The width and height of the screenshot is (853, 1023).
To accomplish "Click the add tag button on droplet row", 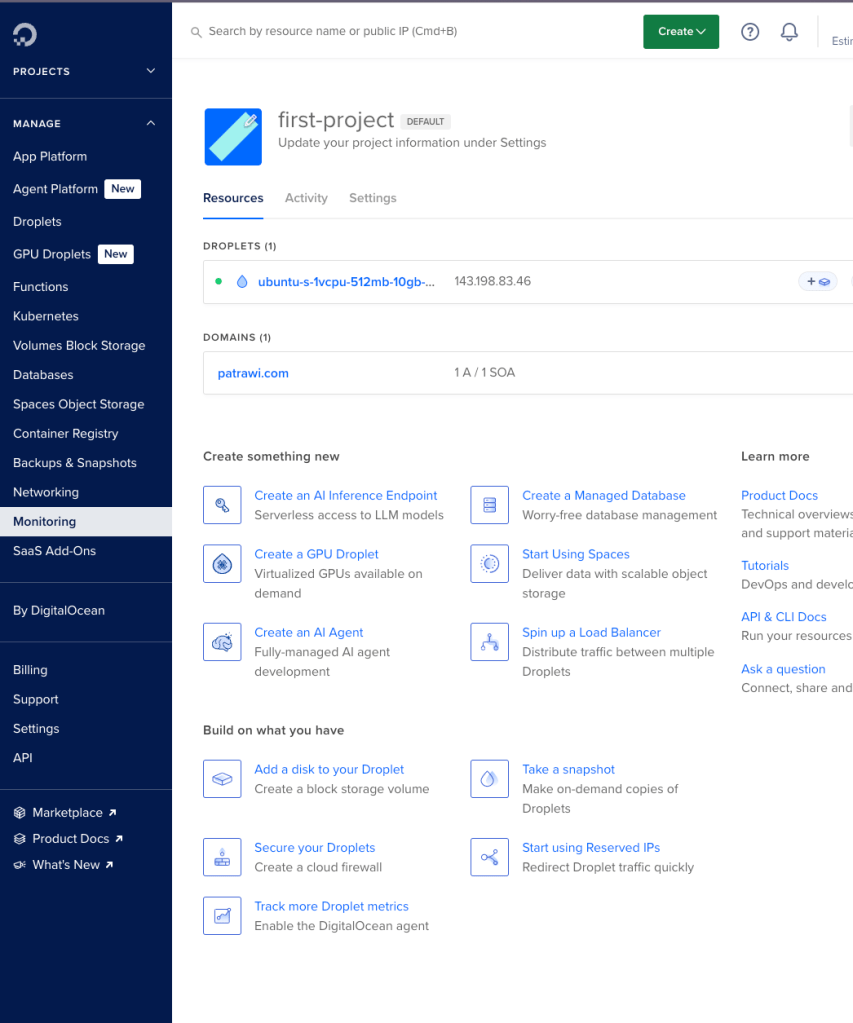I will (817, 282).
